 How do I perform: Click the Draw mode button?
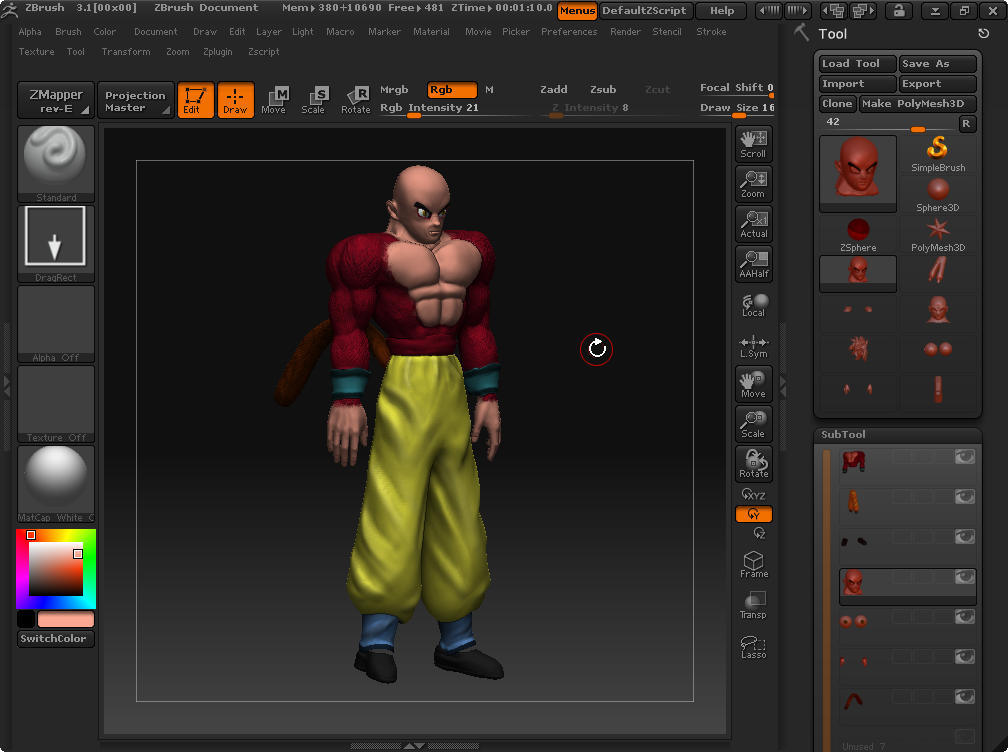235,100
